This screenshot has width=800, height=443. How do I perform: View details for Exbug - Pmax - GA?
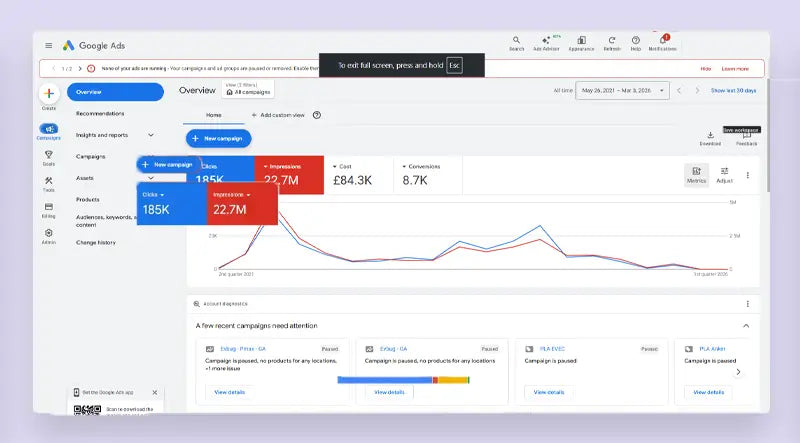[x=230, y=392]
